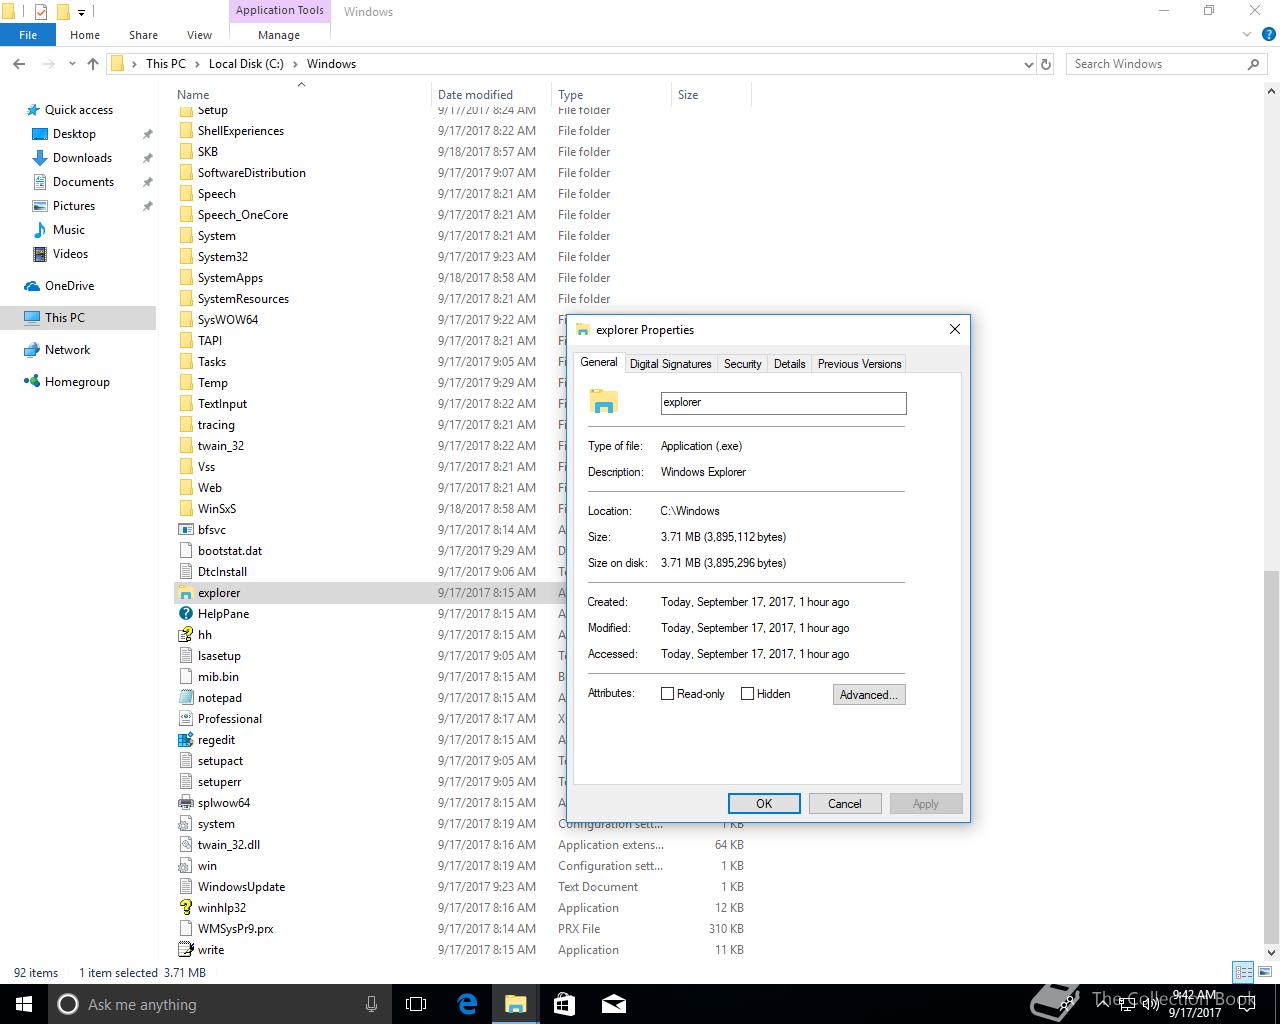Screen dimensions: 1280x1024
Task: Switch to the Share ribbon tab
Action: coord(143,35)
